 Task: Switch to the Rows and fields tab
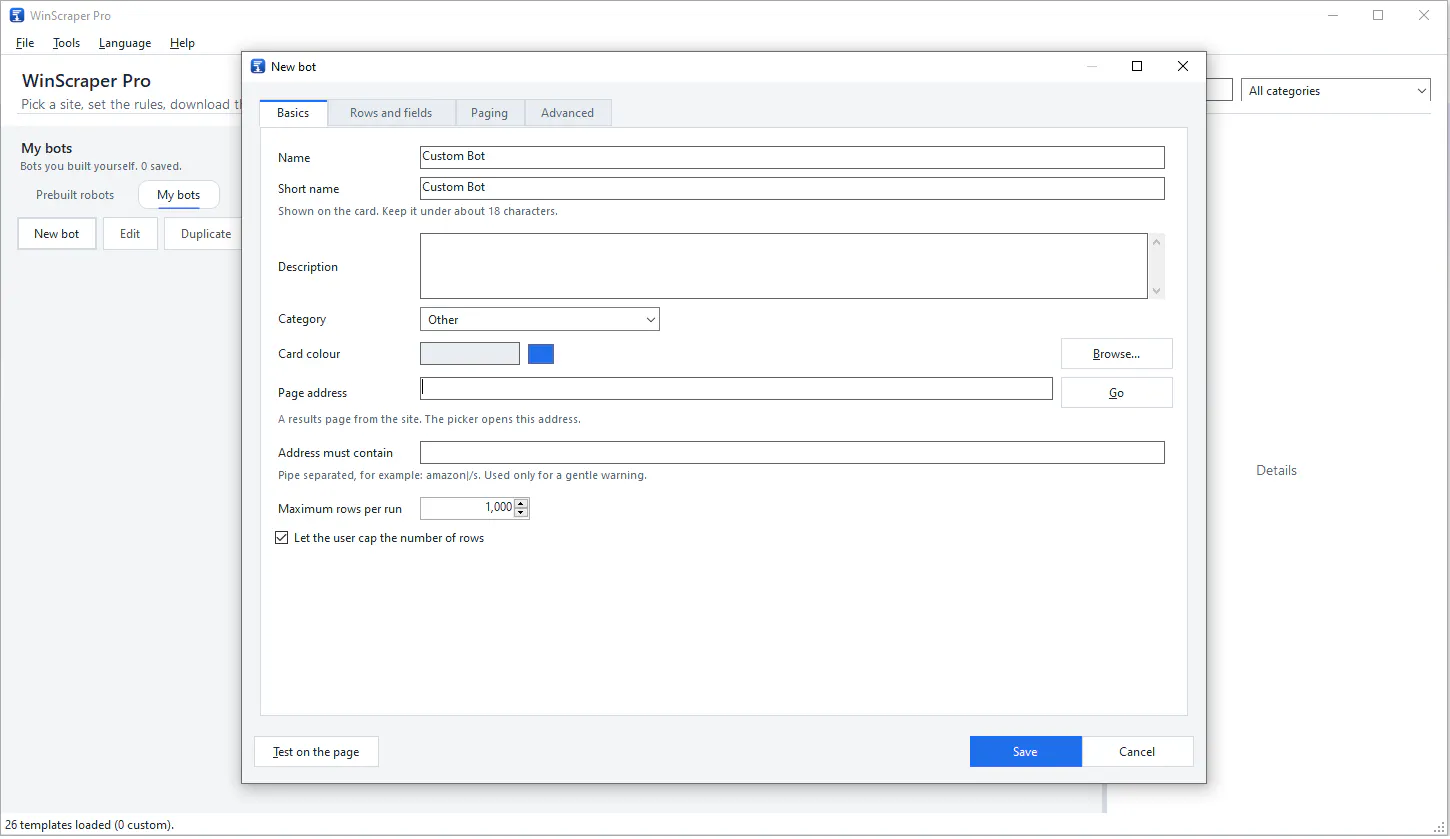pyautogui.click(x=391, y=113)
